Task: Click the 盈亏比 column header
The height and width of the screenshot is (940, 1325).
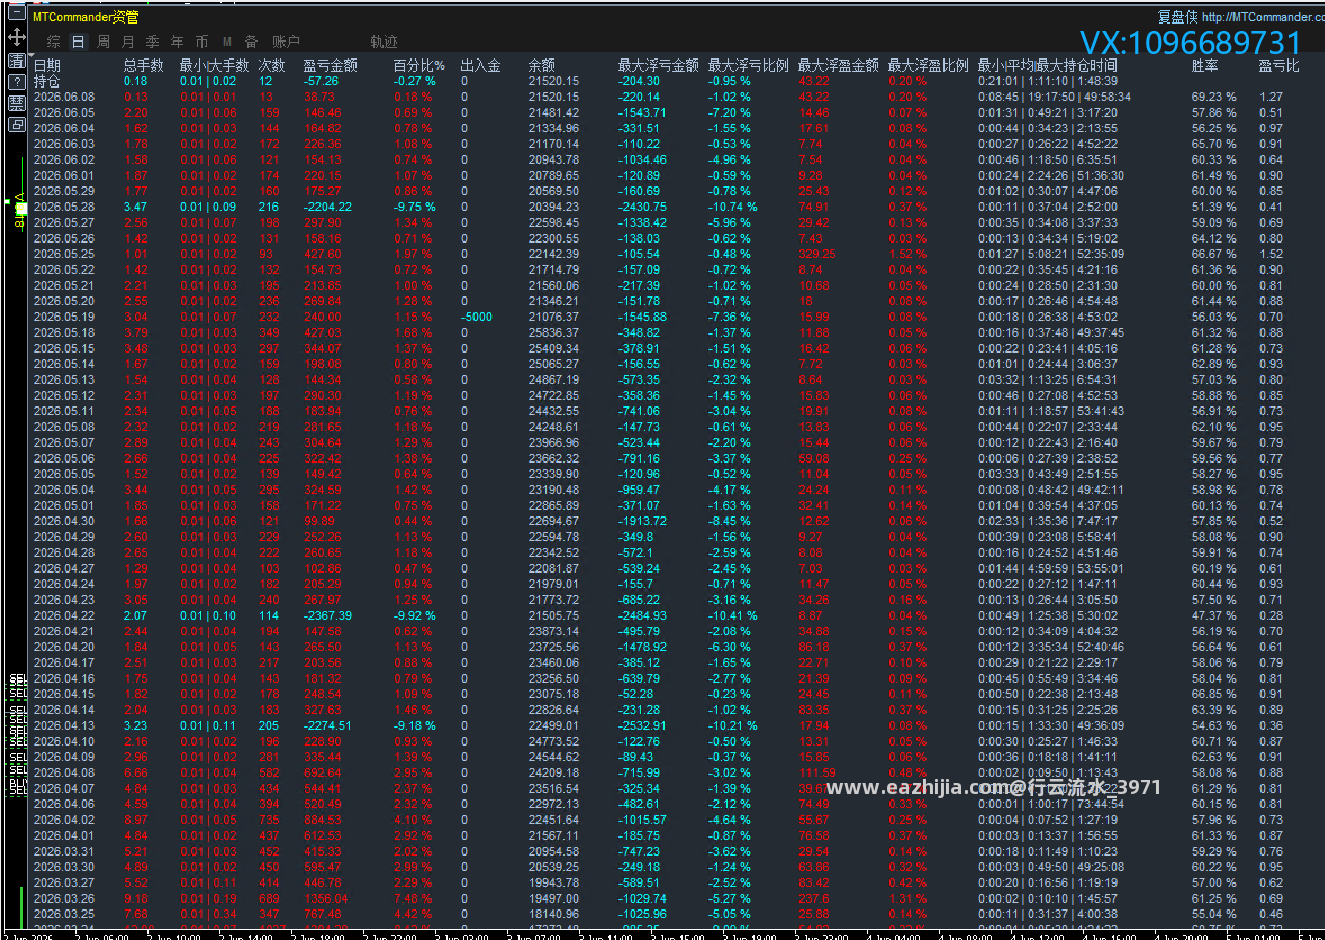Action: pos(1279,65)
